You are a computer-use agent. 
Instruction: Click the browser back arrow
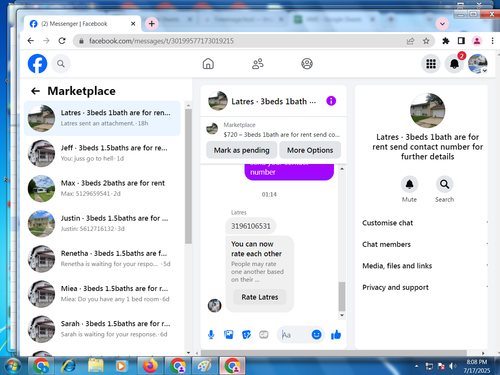pos(31,41)
